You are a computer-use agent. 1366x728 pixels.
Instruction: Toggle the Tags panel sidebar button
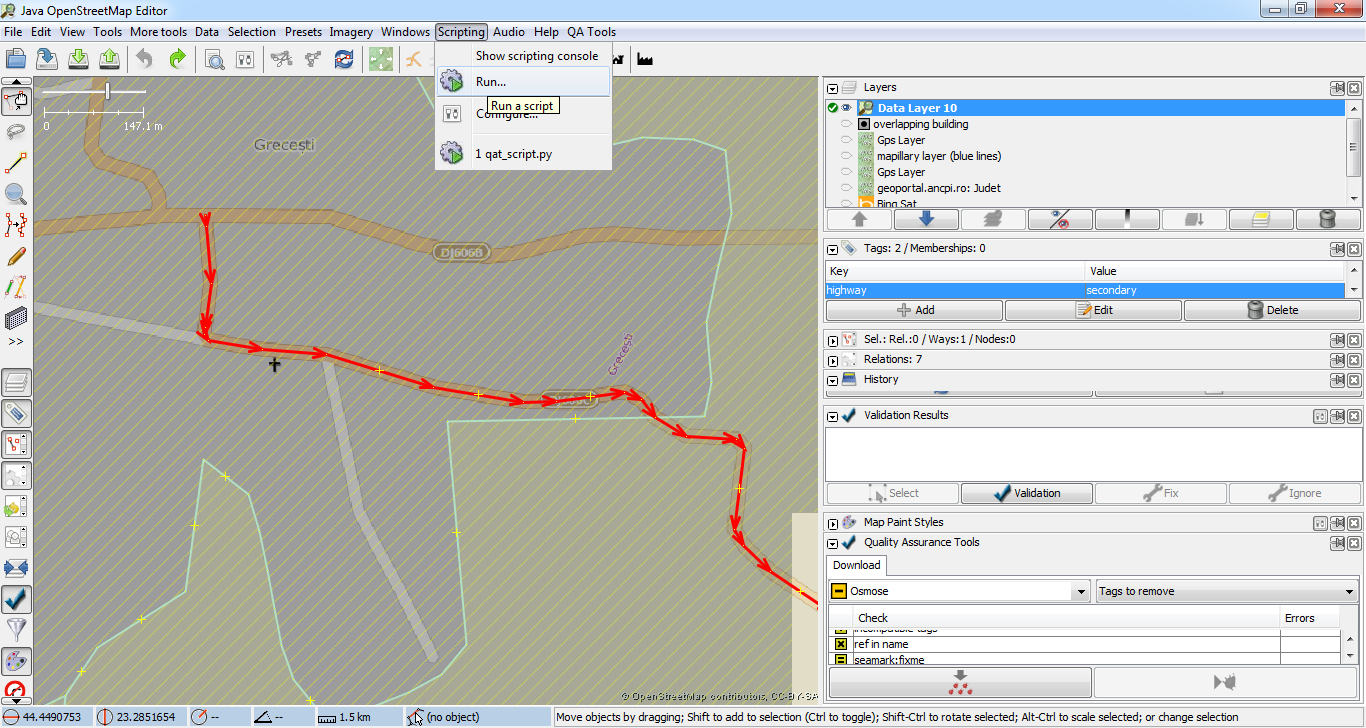[x=17, y=413]
